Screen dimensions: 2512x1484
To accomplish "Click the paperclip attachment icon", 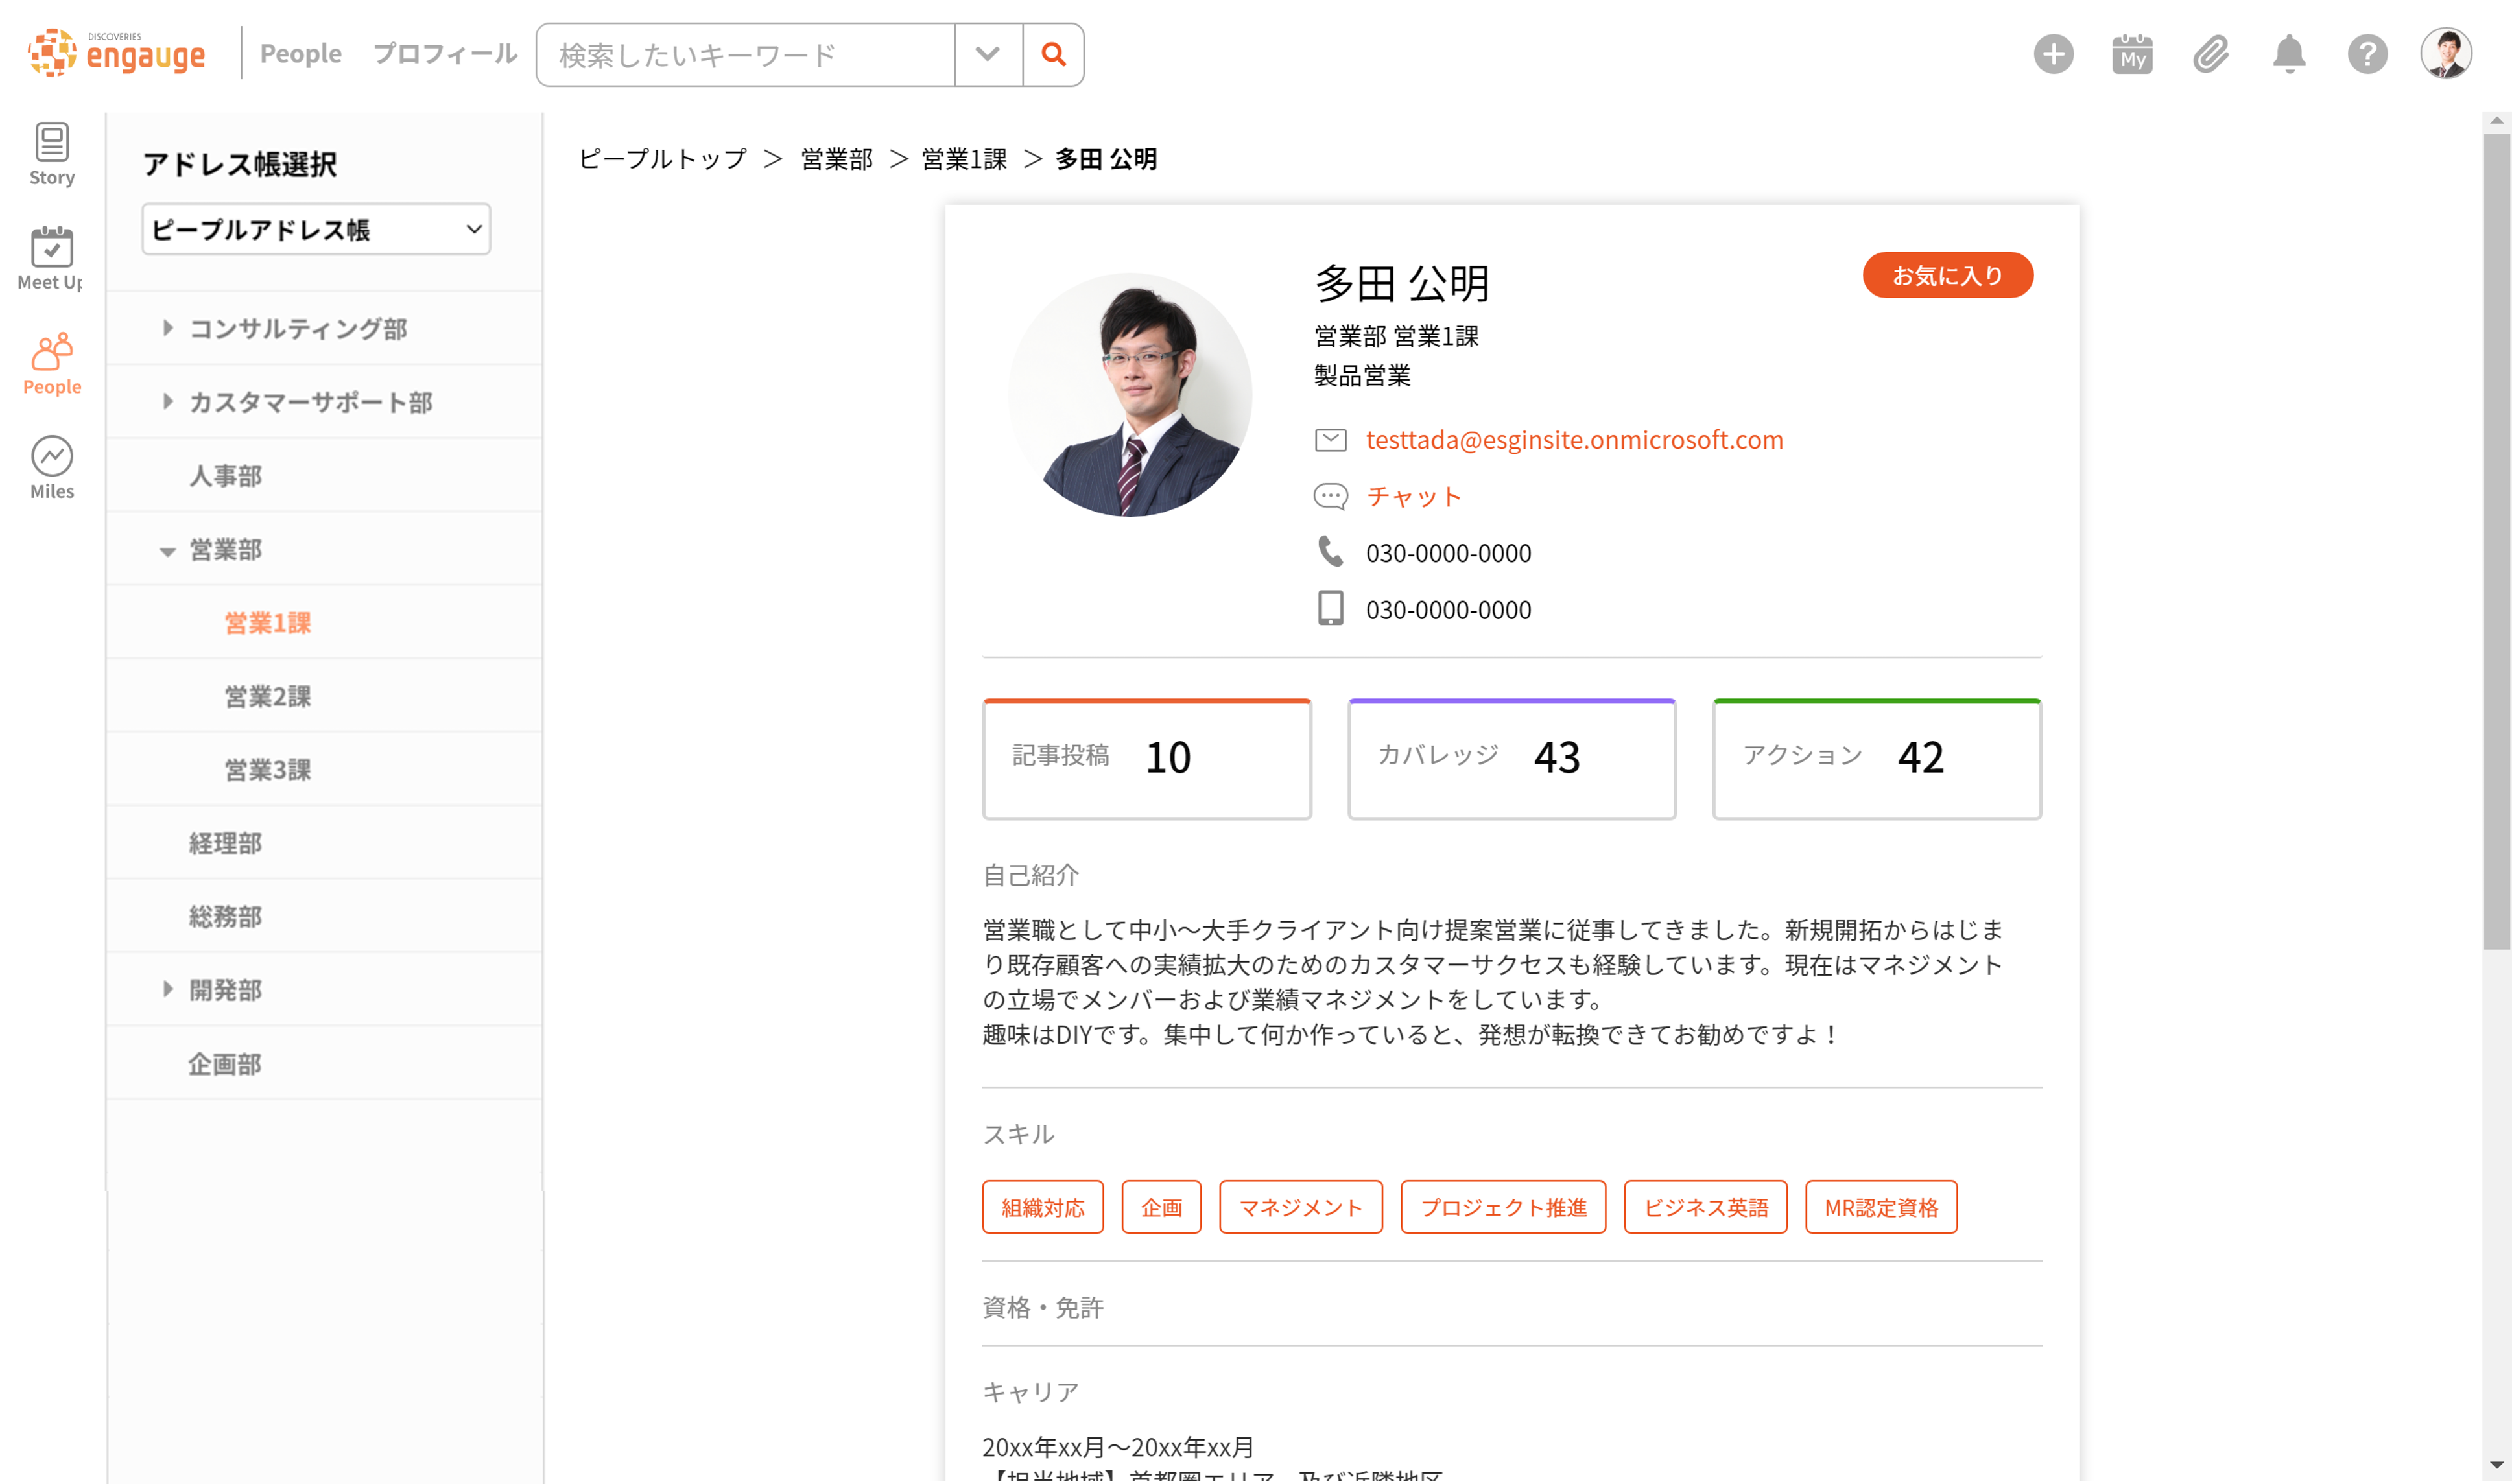I will (x=2210, y=54).
